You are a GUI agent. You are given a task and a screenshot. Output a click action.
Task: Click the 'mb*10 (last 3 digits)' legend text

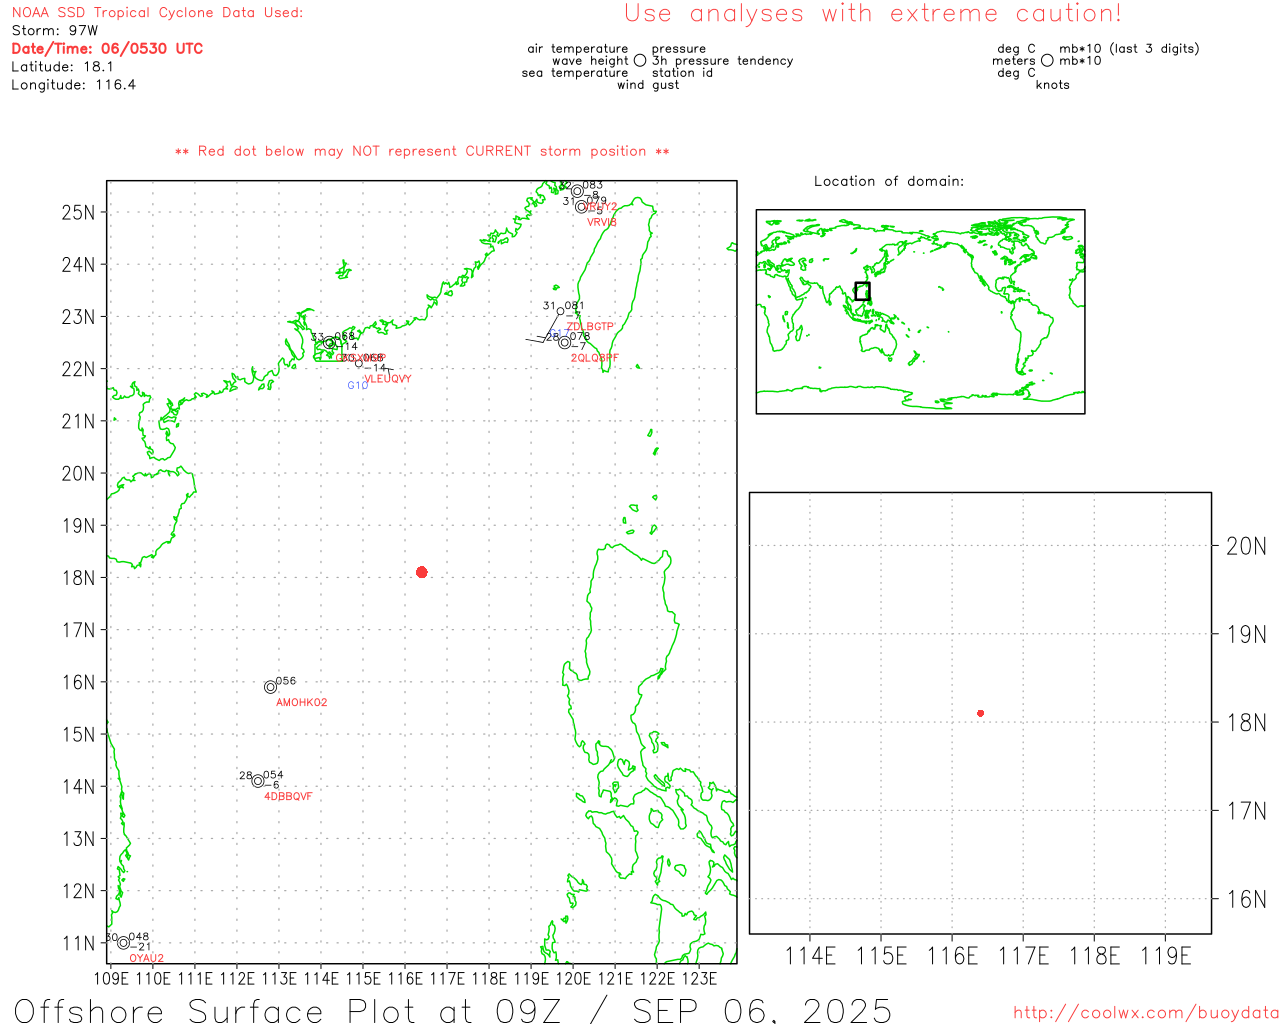click(1129, 49)
